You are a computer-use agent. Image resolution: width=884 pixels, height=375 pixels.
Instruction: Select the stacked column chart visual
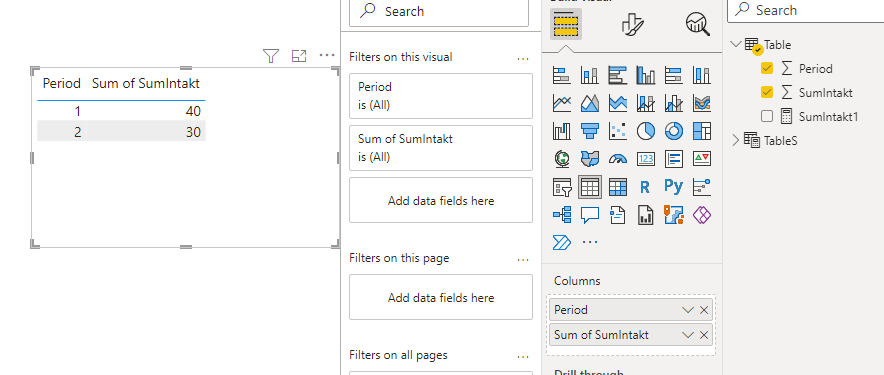590,75
